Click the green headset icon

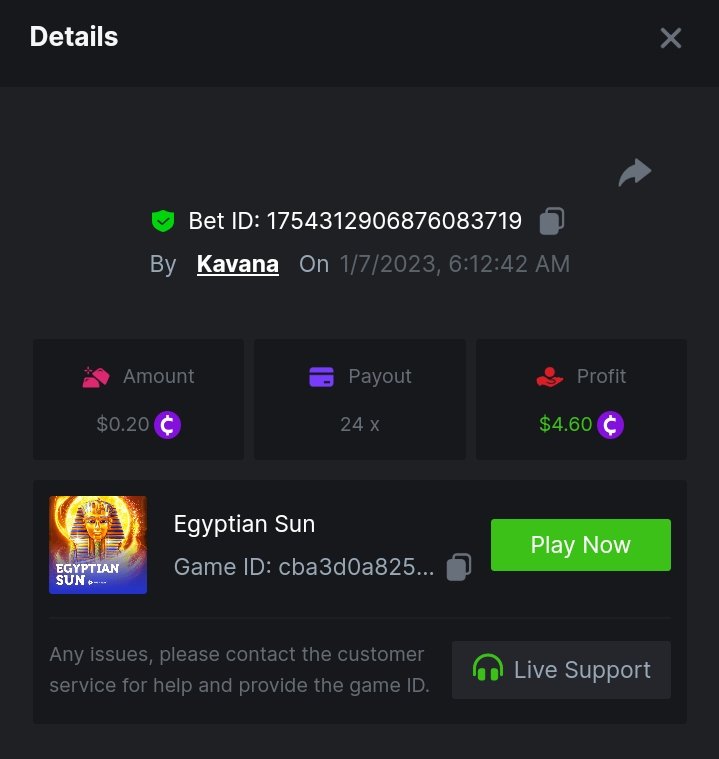click(488, 669)
